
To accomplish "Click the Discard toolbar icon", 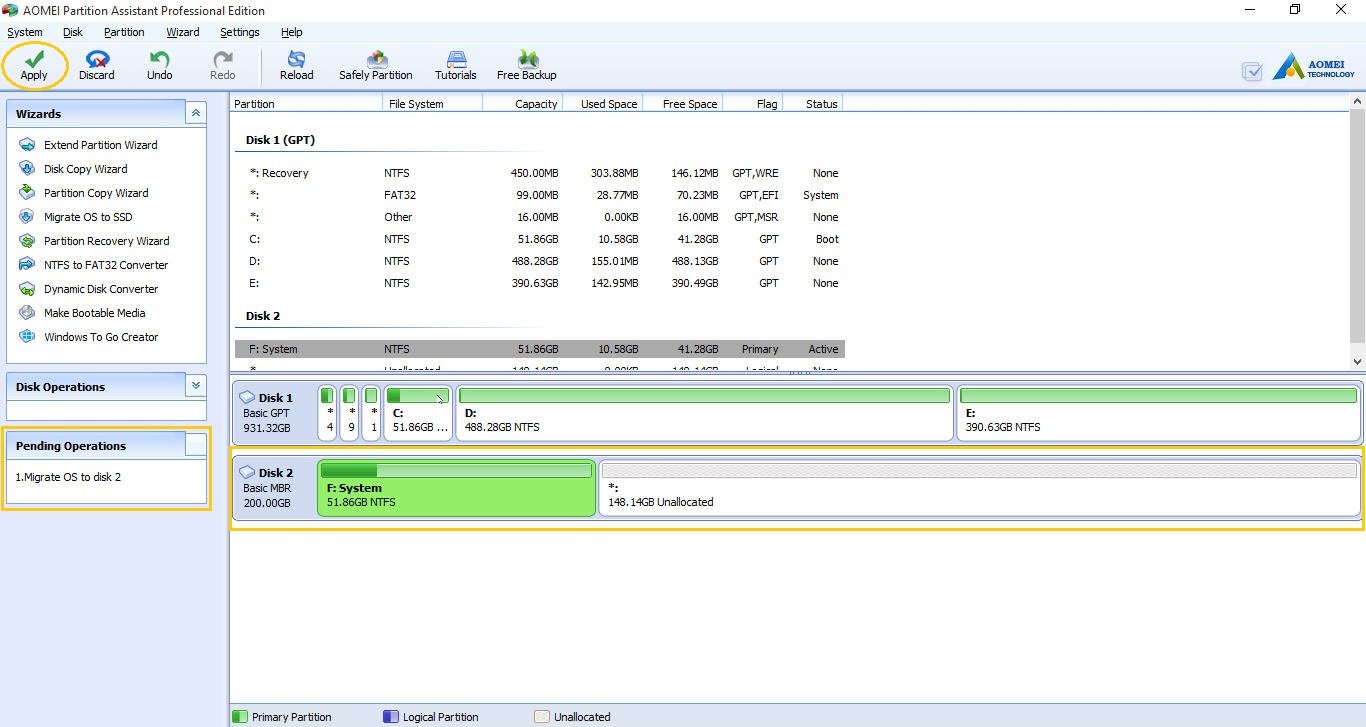I will [x=97, y=60].
